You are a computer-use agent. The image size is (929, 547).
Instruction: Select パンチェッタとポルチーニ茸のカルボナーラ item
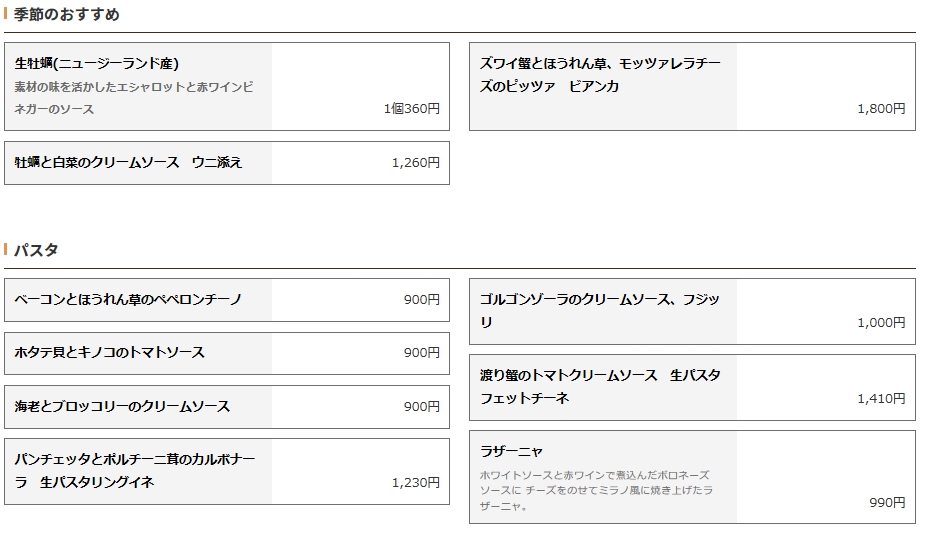(227, 472)
